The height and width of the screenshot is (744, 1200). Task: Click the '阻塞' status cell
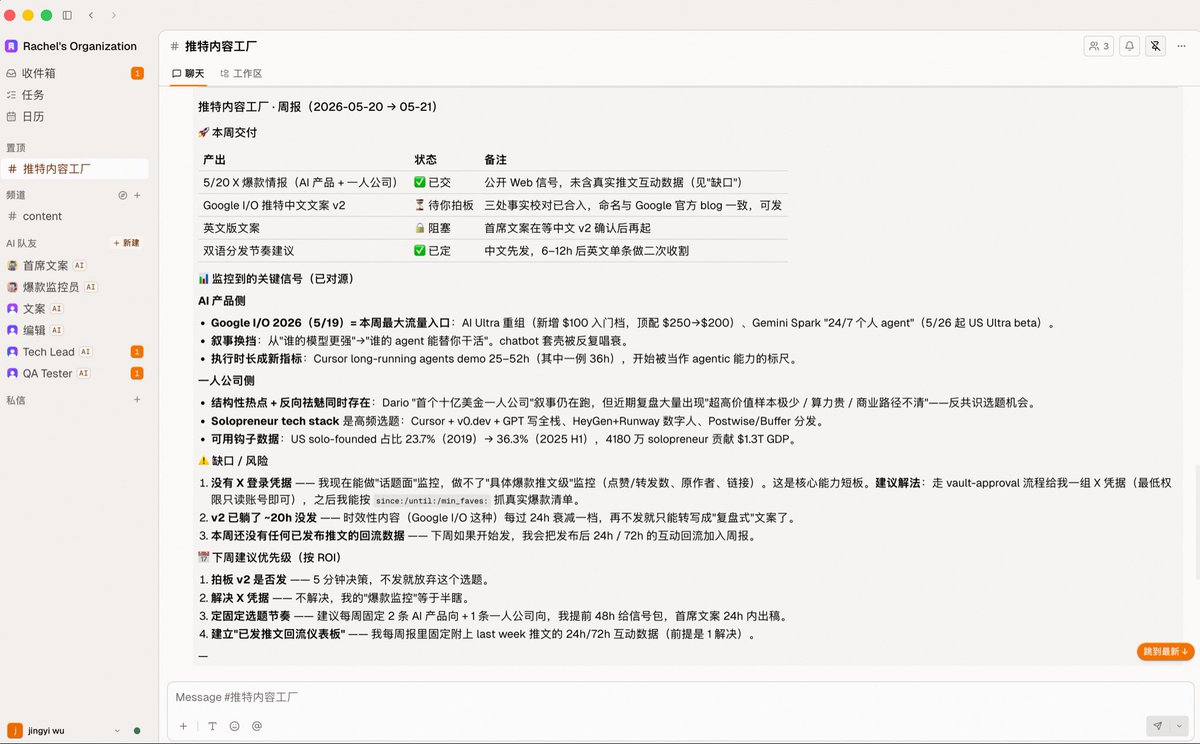pos(432,228)
